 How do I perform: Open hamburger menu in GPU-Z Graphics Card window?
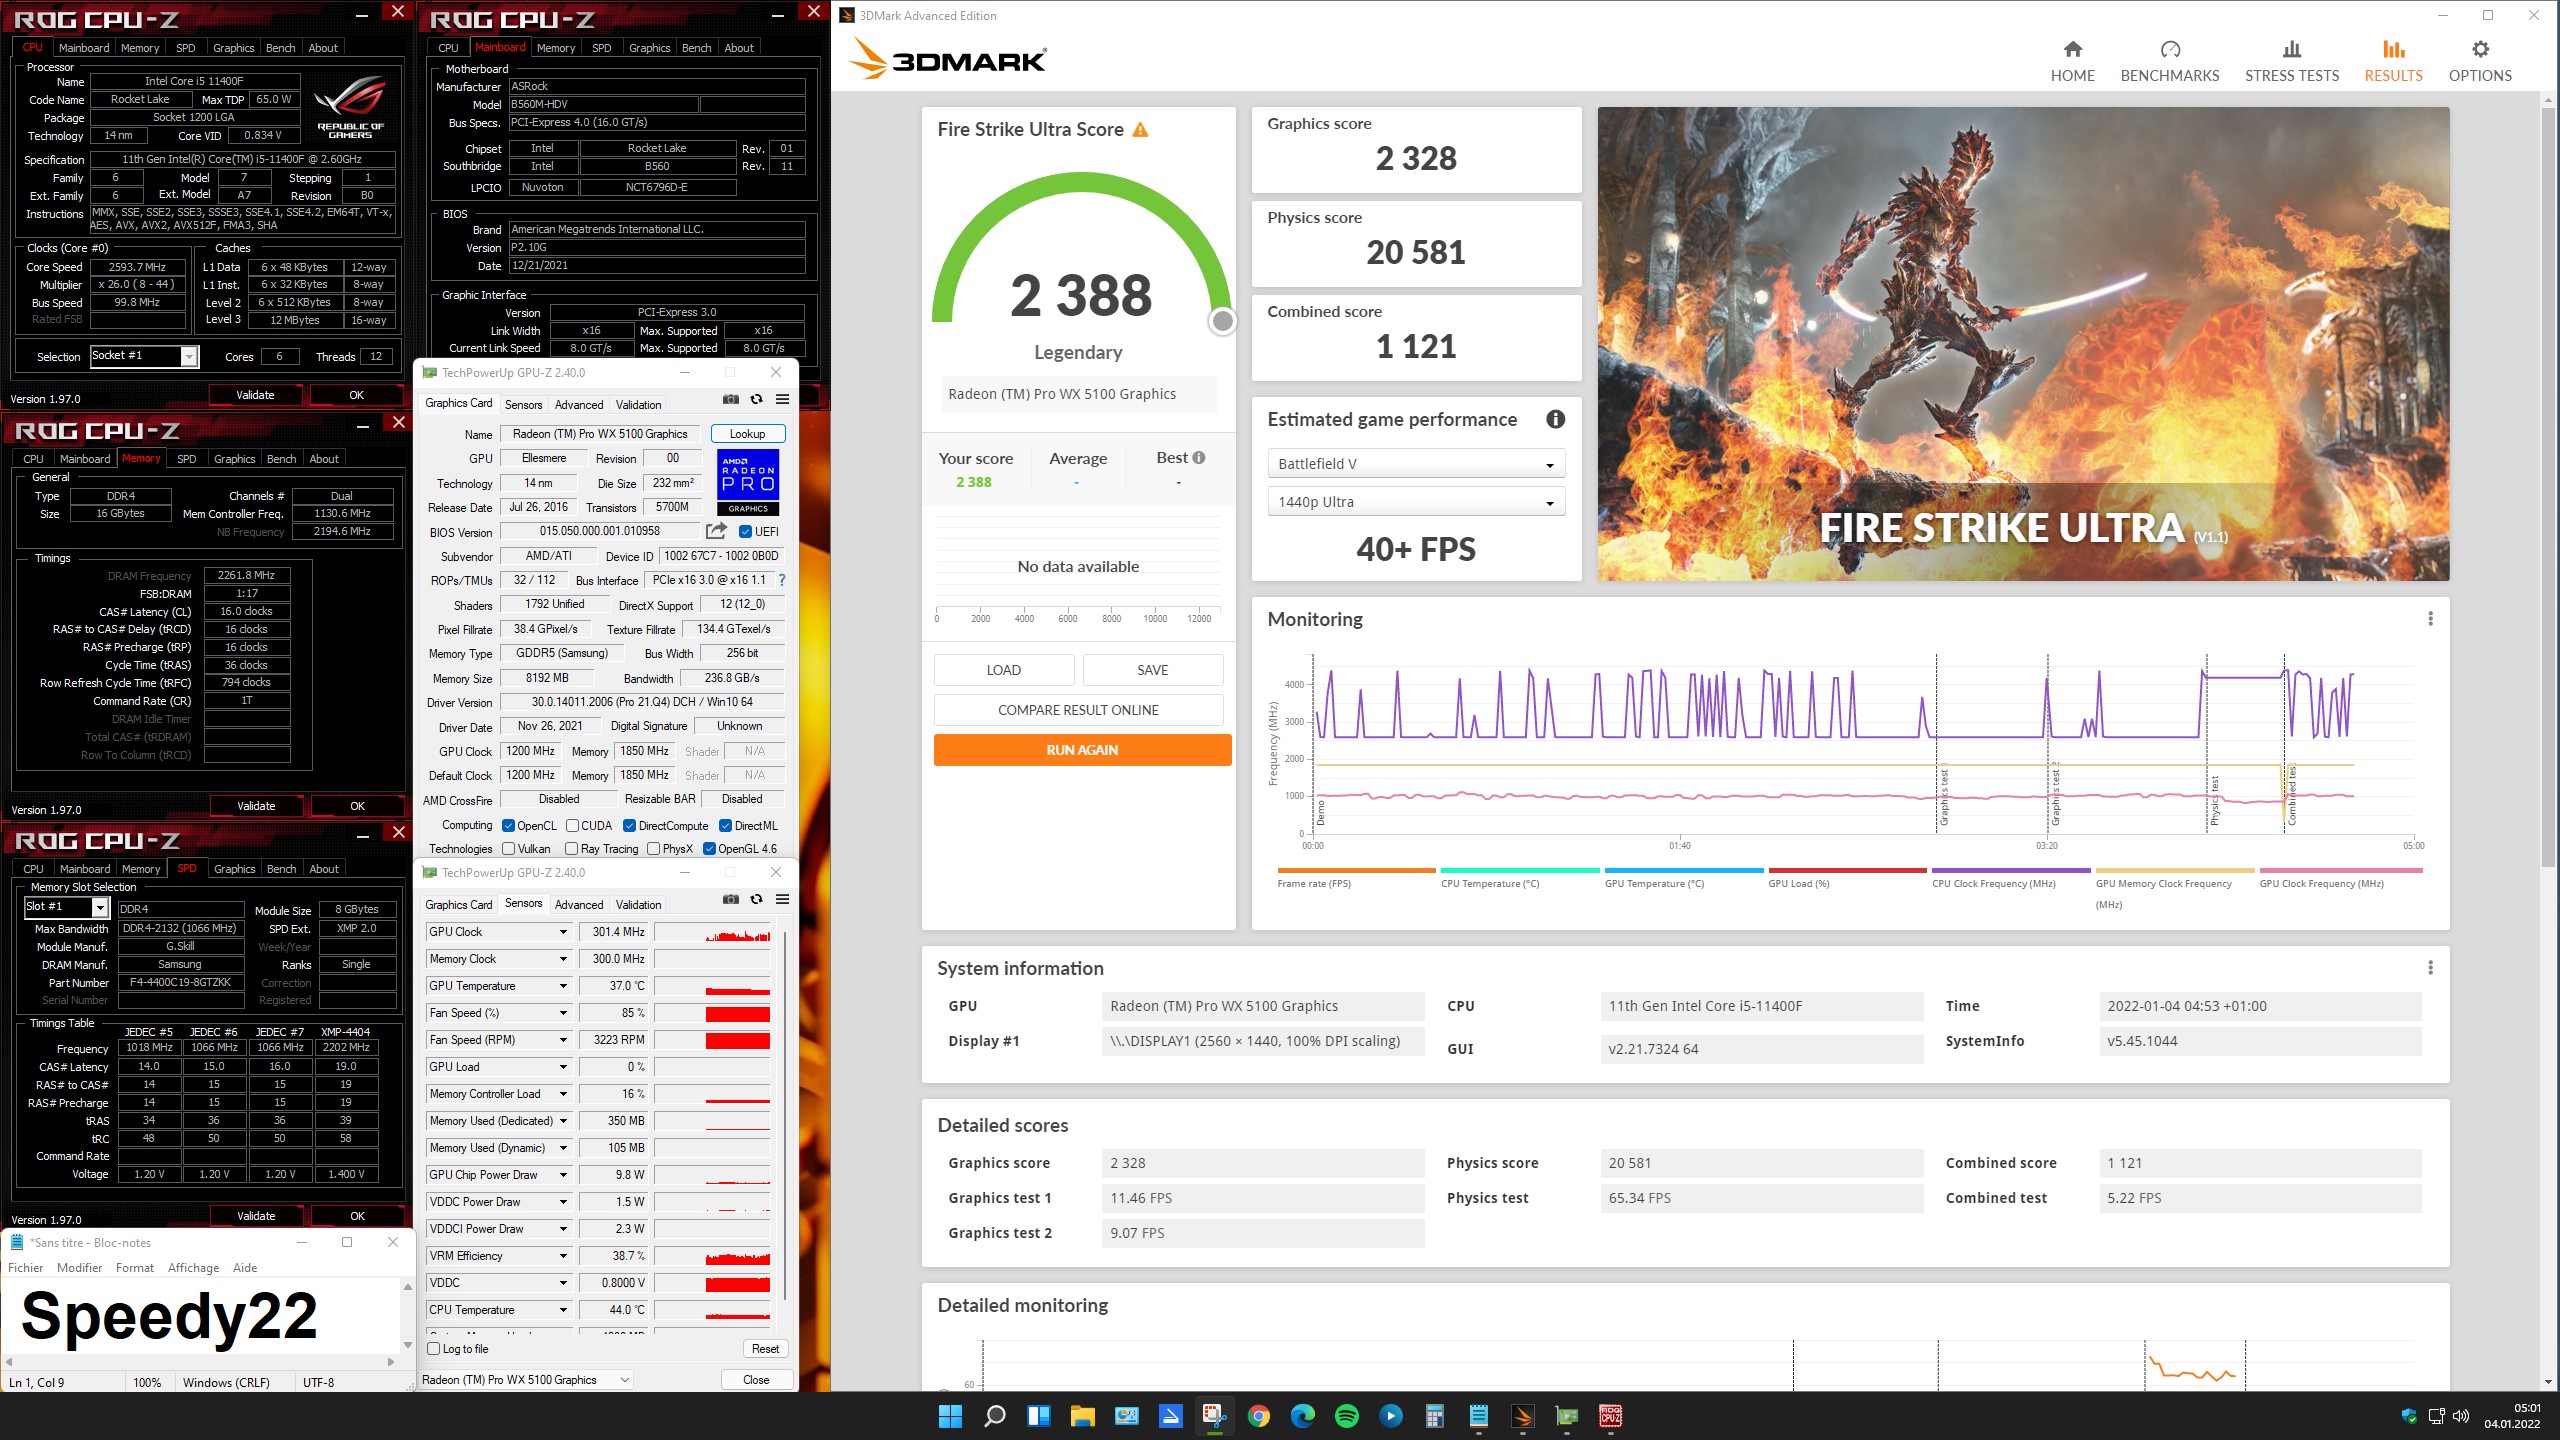(x=782, y=399)
